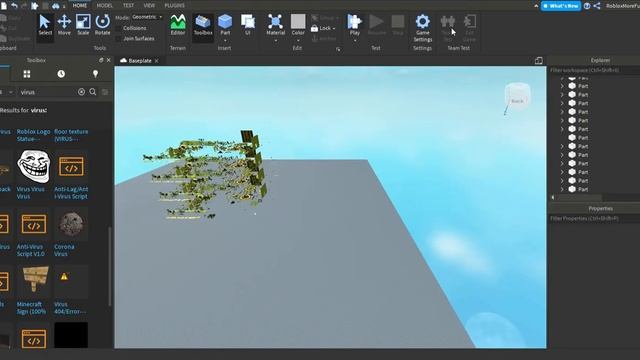This screenshot has height=360, width=640.
Task: Activate the Move tool
Action: [64, 25]
